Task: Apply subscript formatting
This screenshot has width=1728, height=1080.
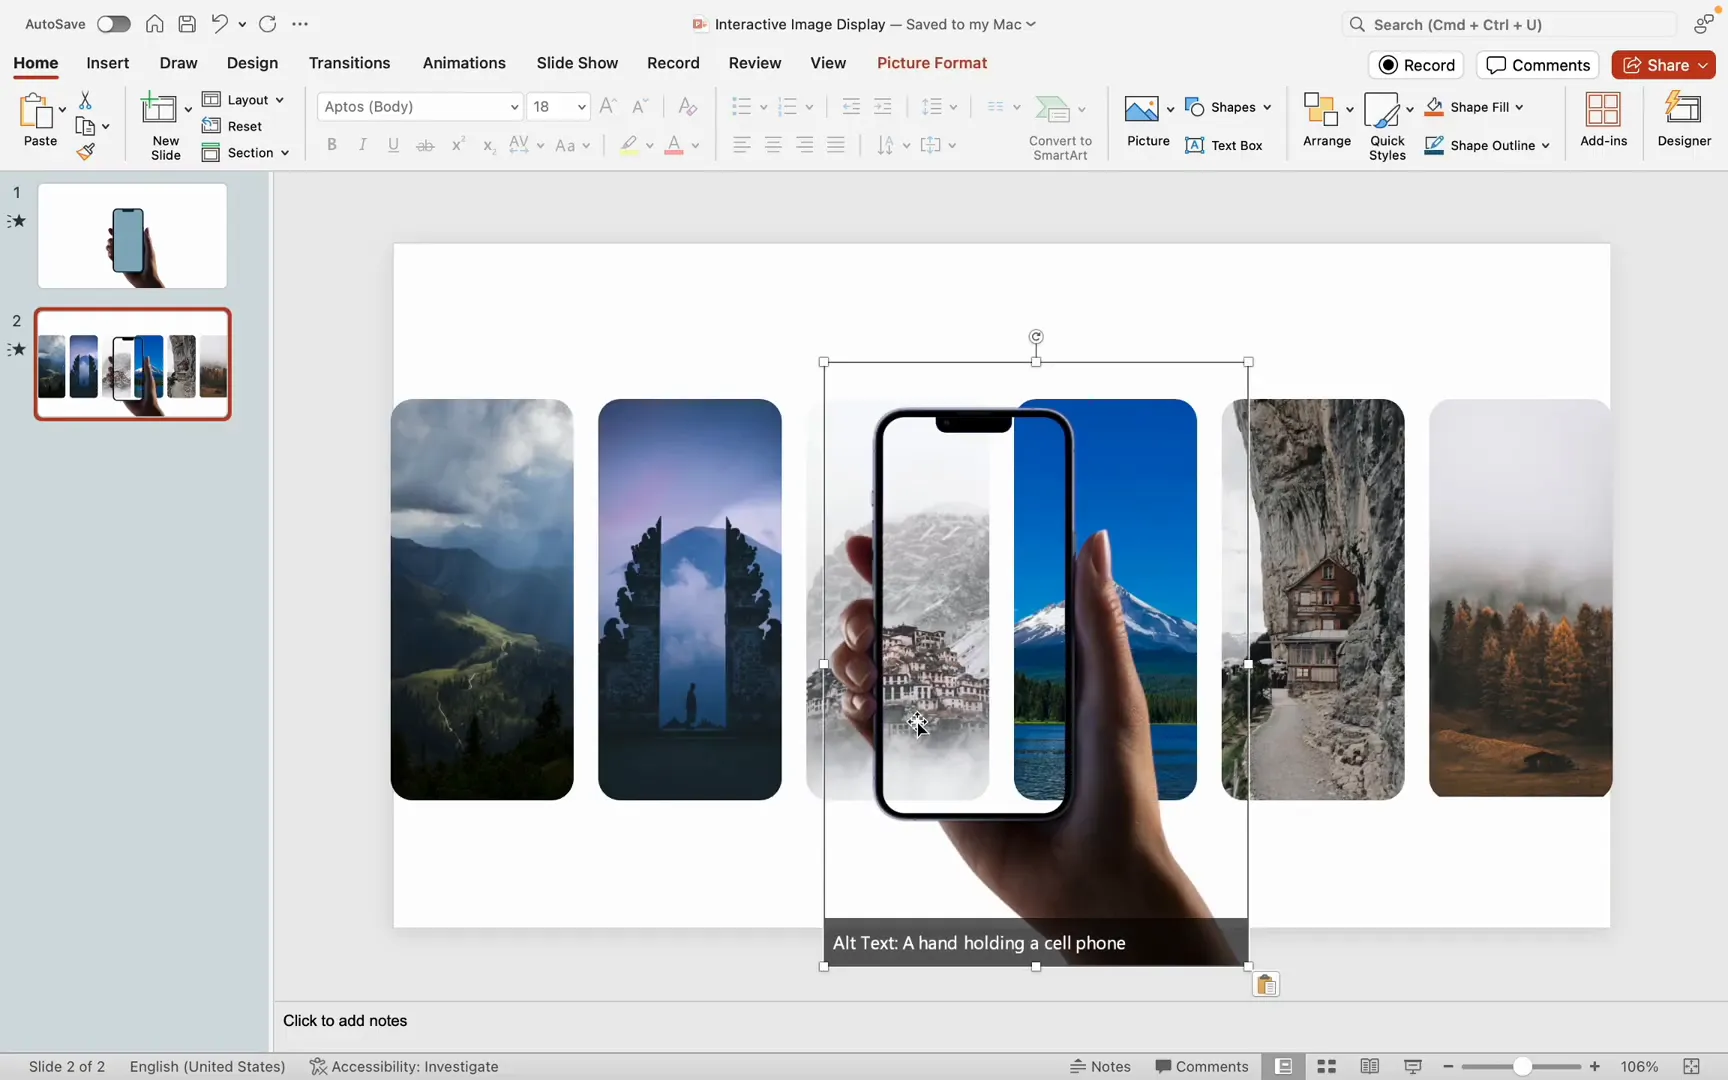Action: [489, 146]
